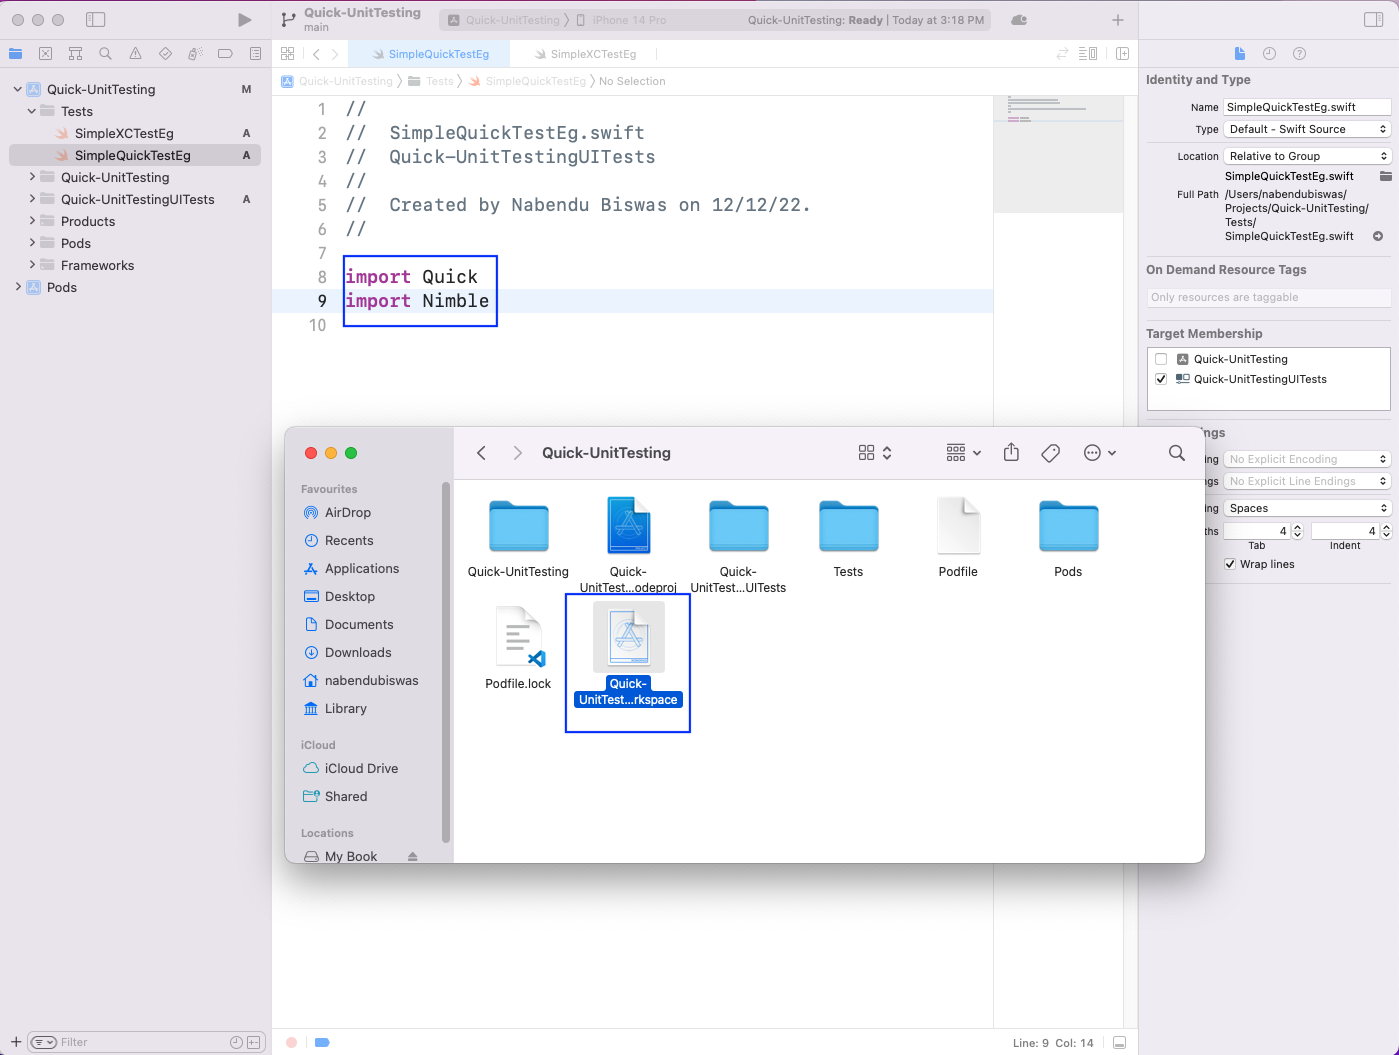Uncheck Quick-UnitTestingUITests target membership
The image size is (1399, 1055).
(x=1161, y=379)
